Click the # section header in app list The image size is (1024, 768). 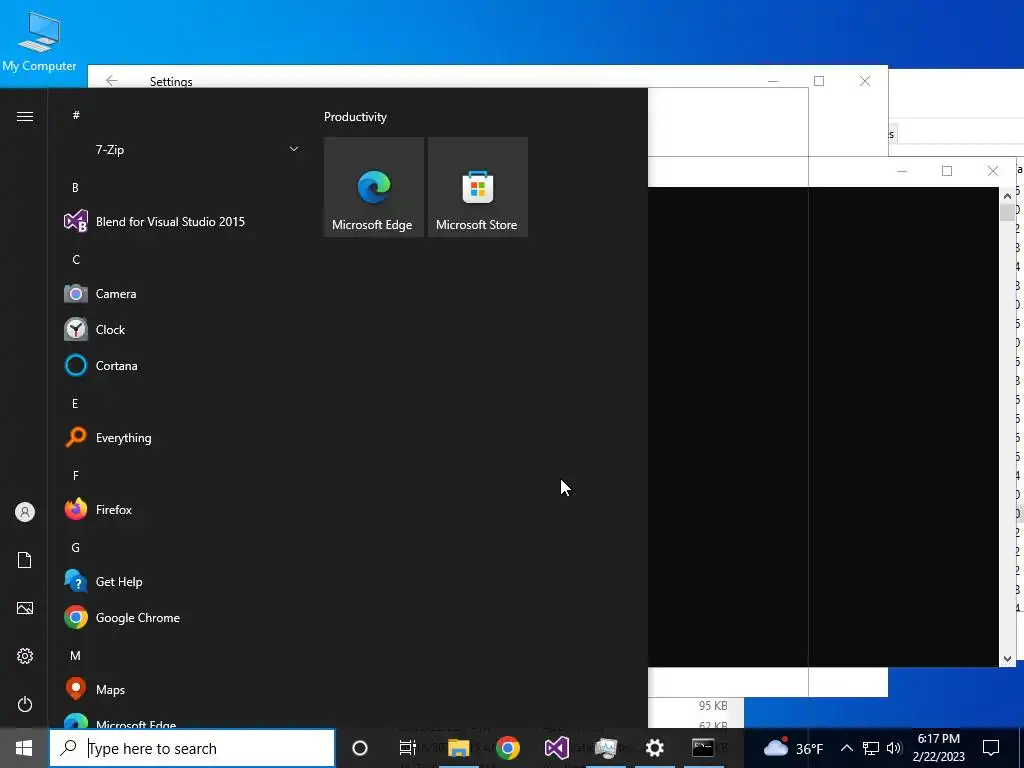click(76, 115)
